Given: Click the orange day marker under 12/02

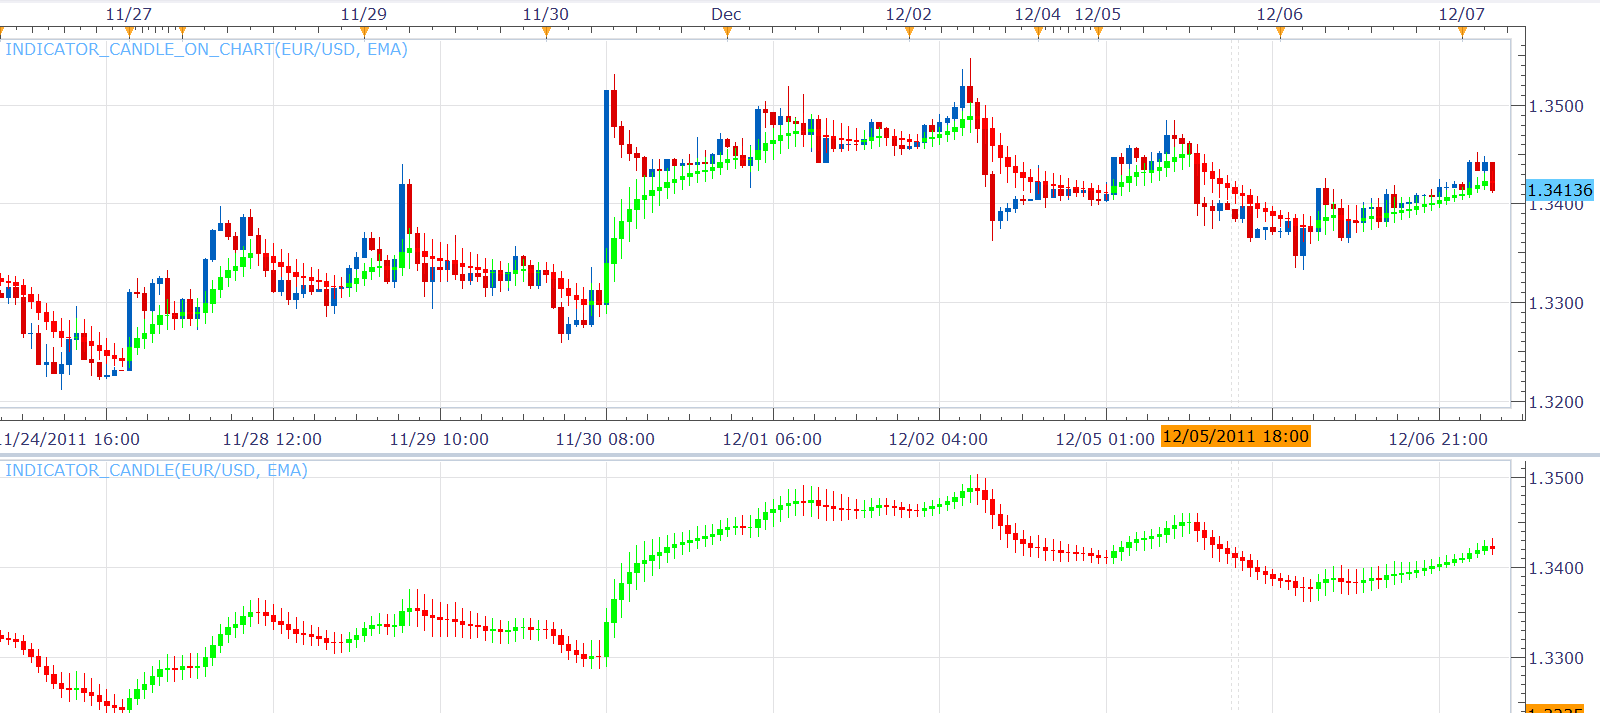Looking at the screenshot, I should [909, 33].
